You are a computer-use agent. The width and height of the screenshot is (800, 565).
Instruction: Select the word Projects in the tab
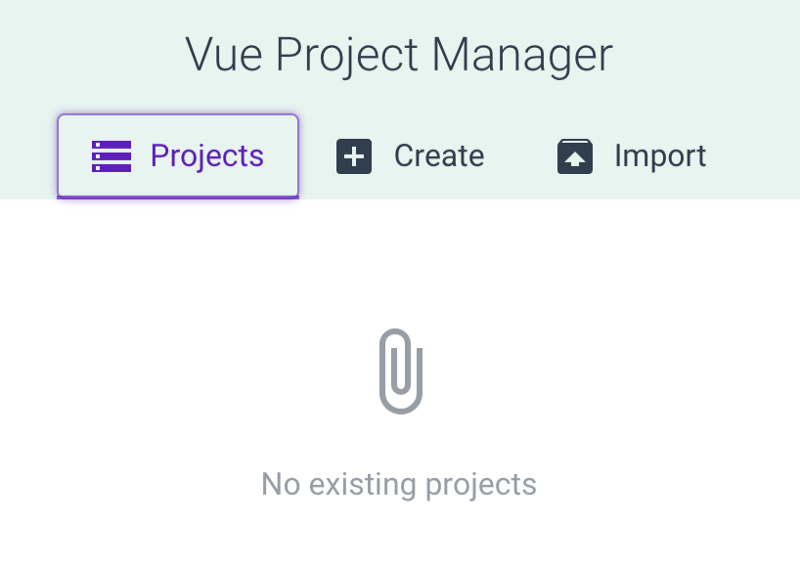[x=207, y=156]
